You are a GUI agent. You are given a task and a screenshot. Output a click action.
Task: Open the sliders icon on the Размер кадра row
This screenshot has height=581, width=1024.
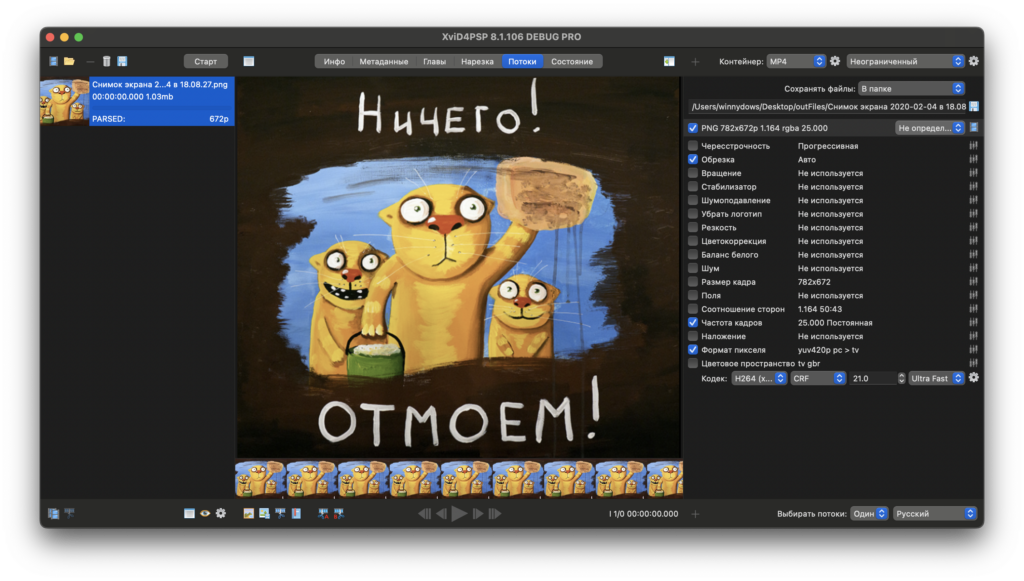pyautogui.click(x=974, y=282)
